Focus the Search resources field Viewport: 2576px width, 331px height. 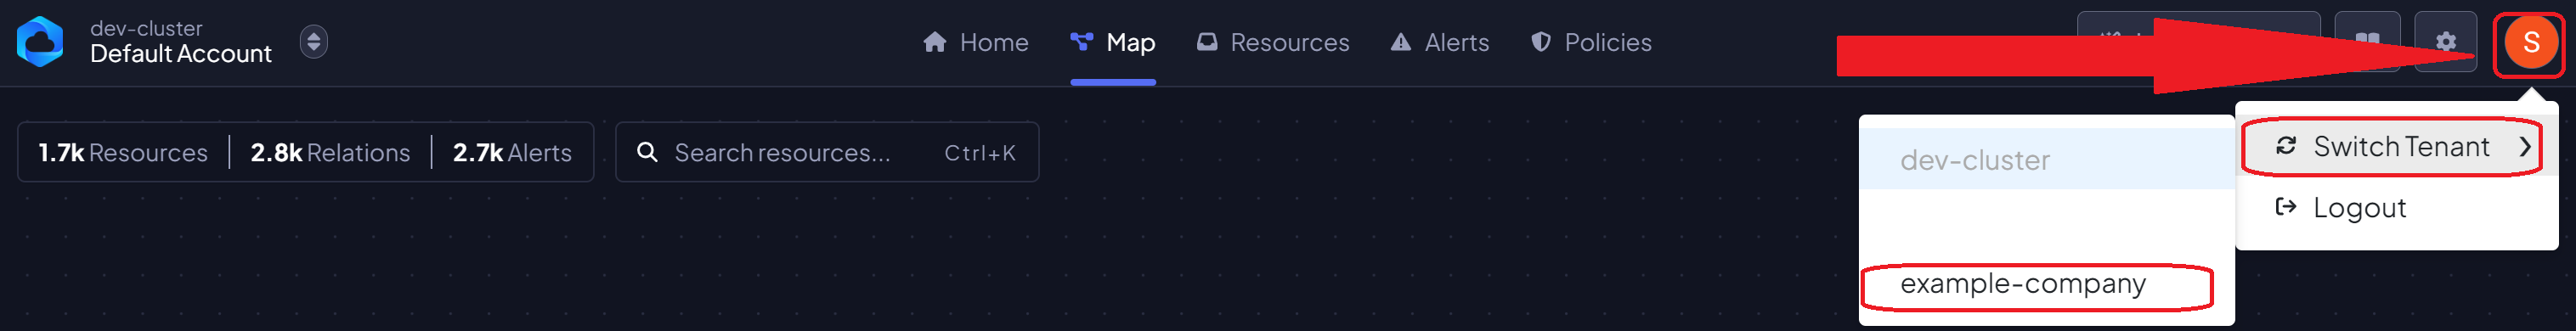pyautogui.click(x=827, y=152)
